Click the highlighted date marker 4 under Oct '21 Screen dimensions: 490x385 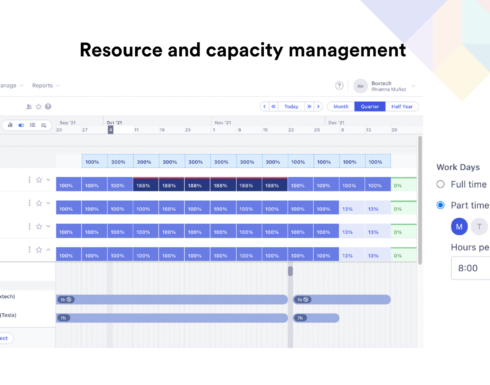[x=110, y=130]
